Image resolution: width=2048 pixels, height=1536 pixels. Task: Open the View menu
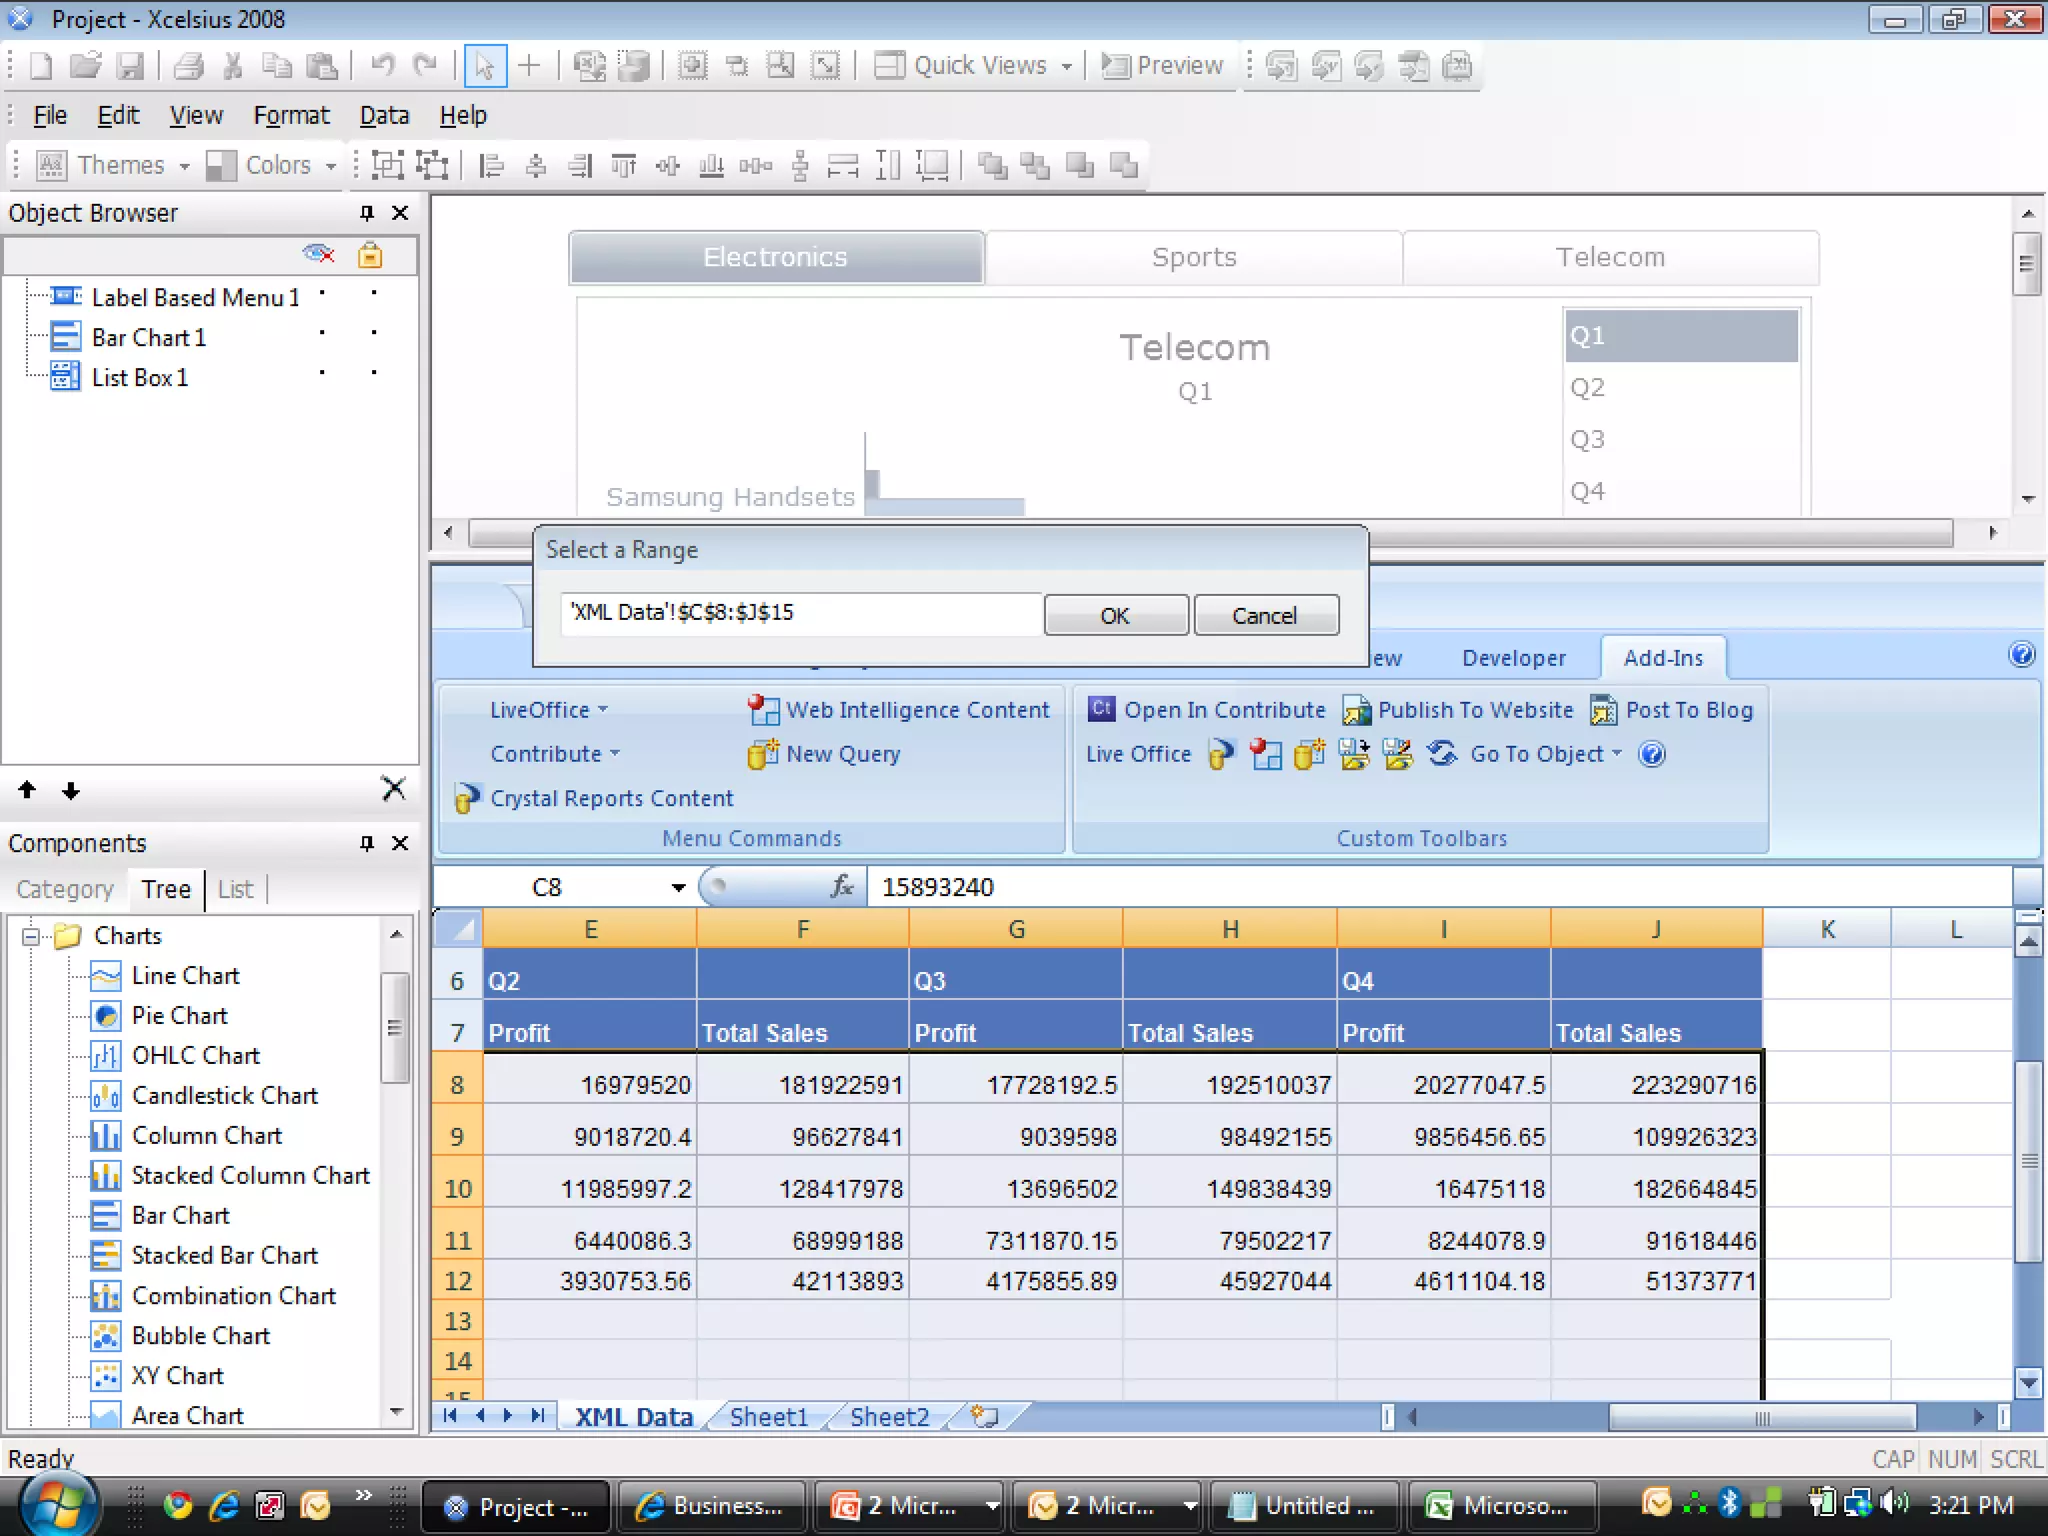coord(196,115)
